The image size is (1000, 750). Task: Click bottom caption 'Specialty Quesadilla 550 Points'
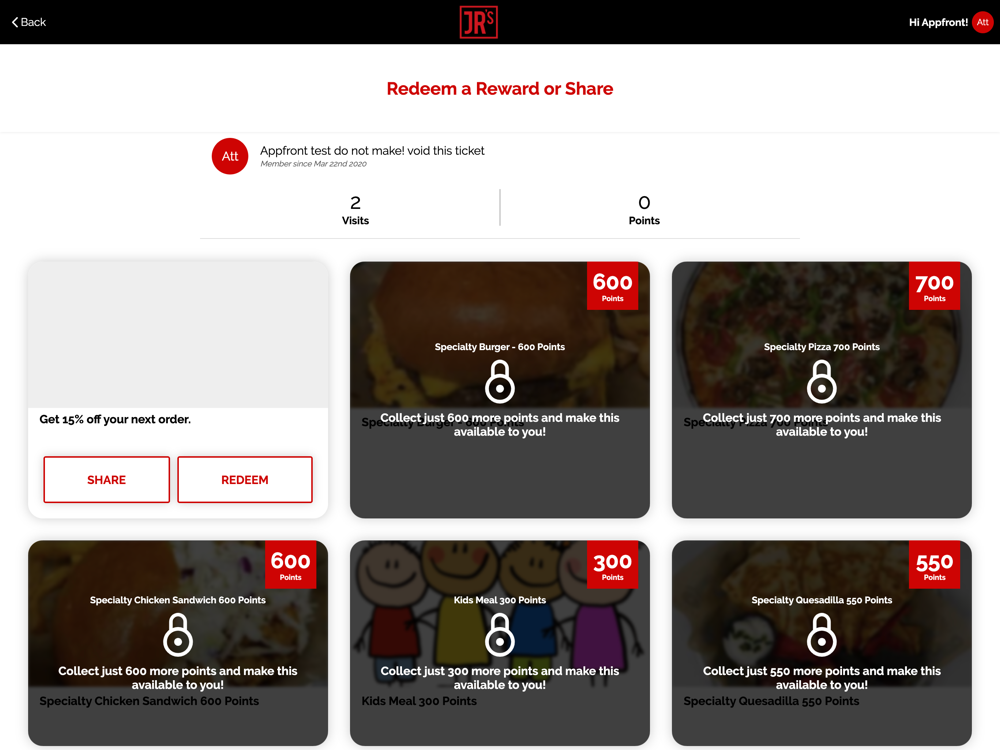[x=771, y=701]
